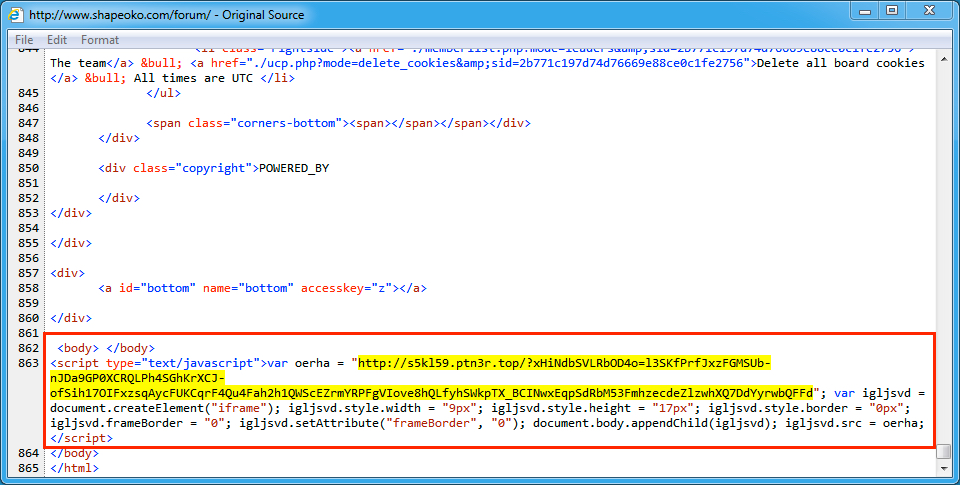Click the highlighted s5kl59.ptn3r.top URL

(432, 378)
